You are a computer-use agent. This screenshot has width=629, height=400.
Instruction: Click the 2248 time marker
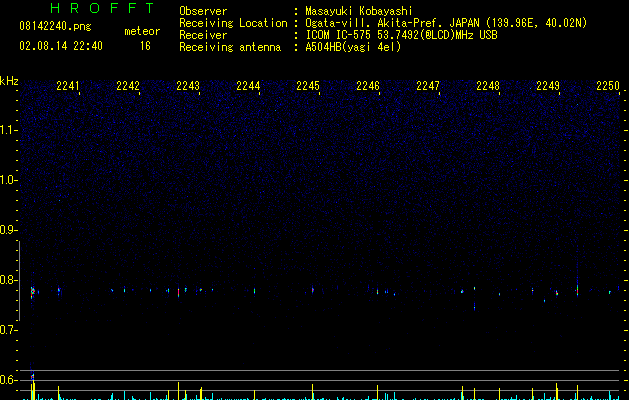coord(488,86)
